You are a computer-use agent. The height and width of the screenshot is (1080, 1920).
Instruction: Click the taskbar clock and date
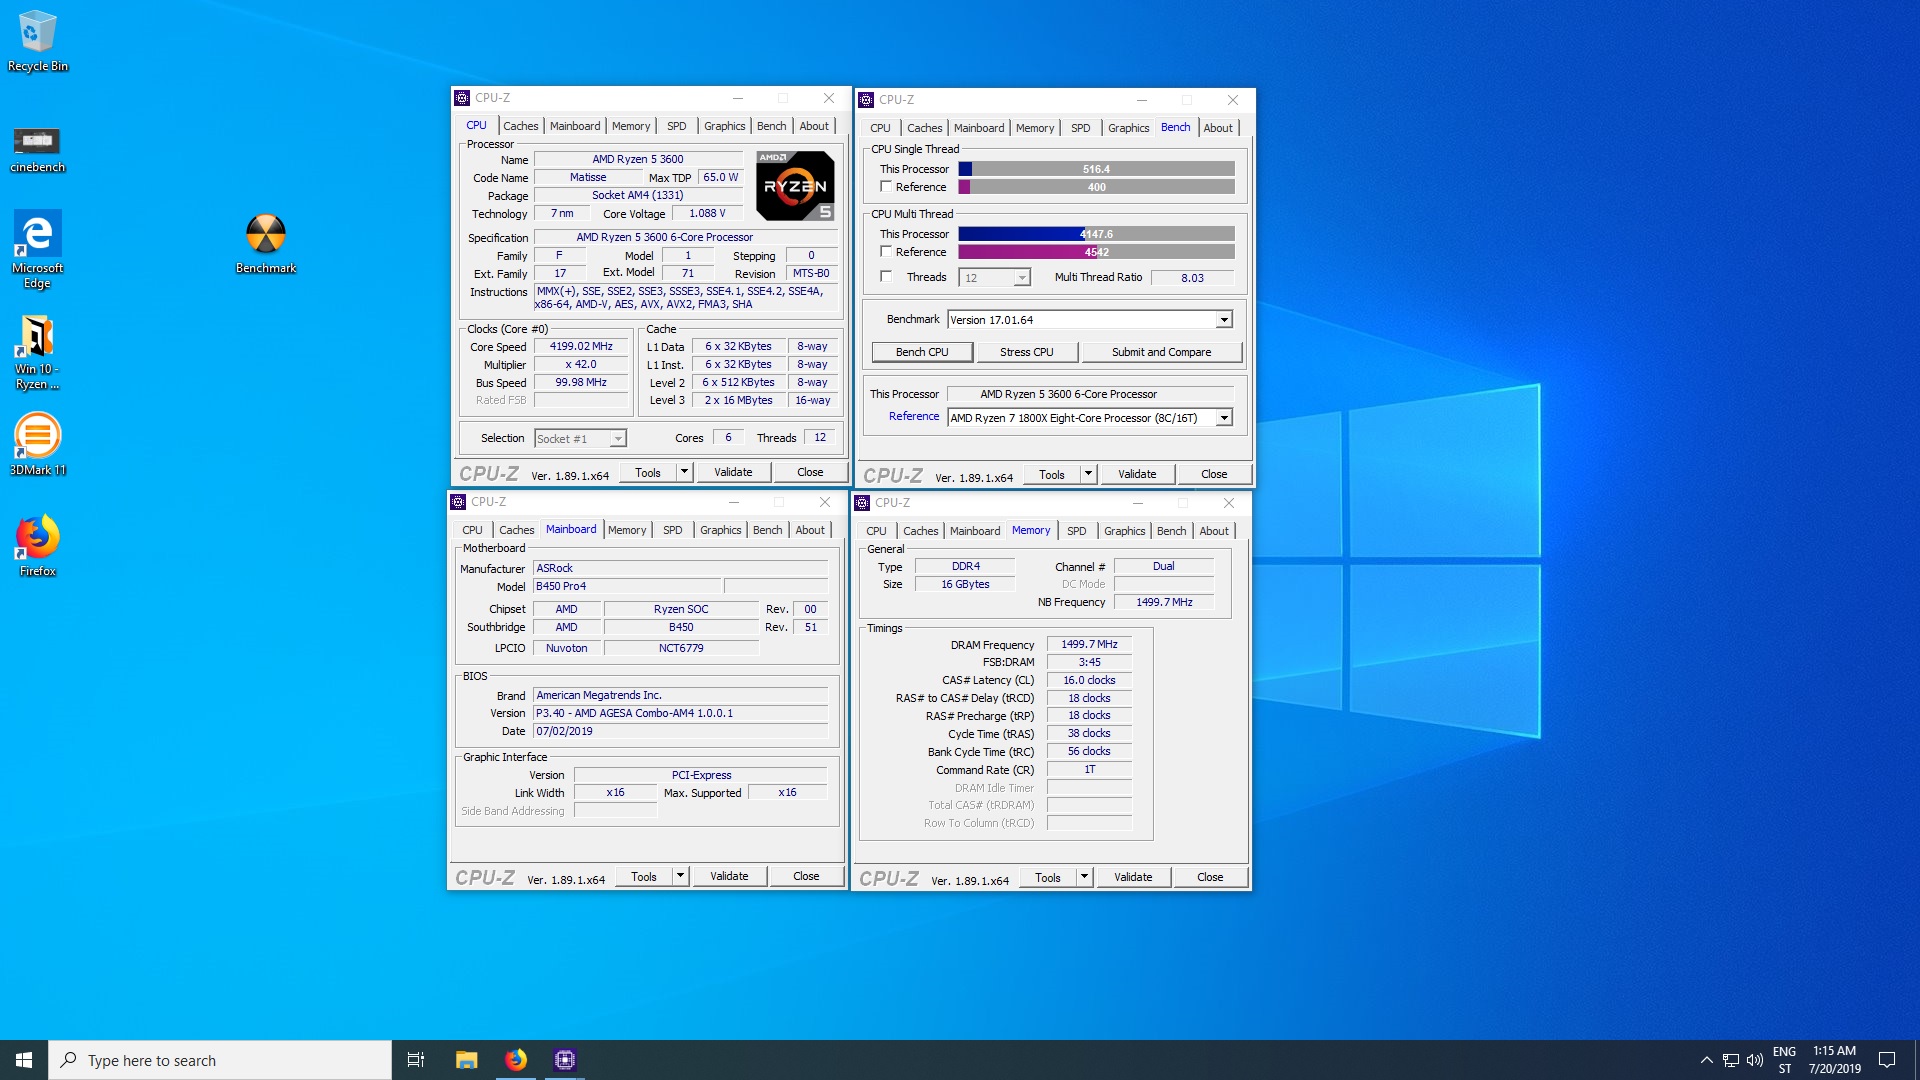(x=1835, y=1060)
